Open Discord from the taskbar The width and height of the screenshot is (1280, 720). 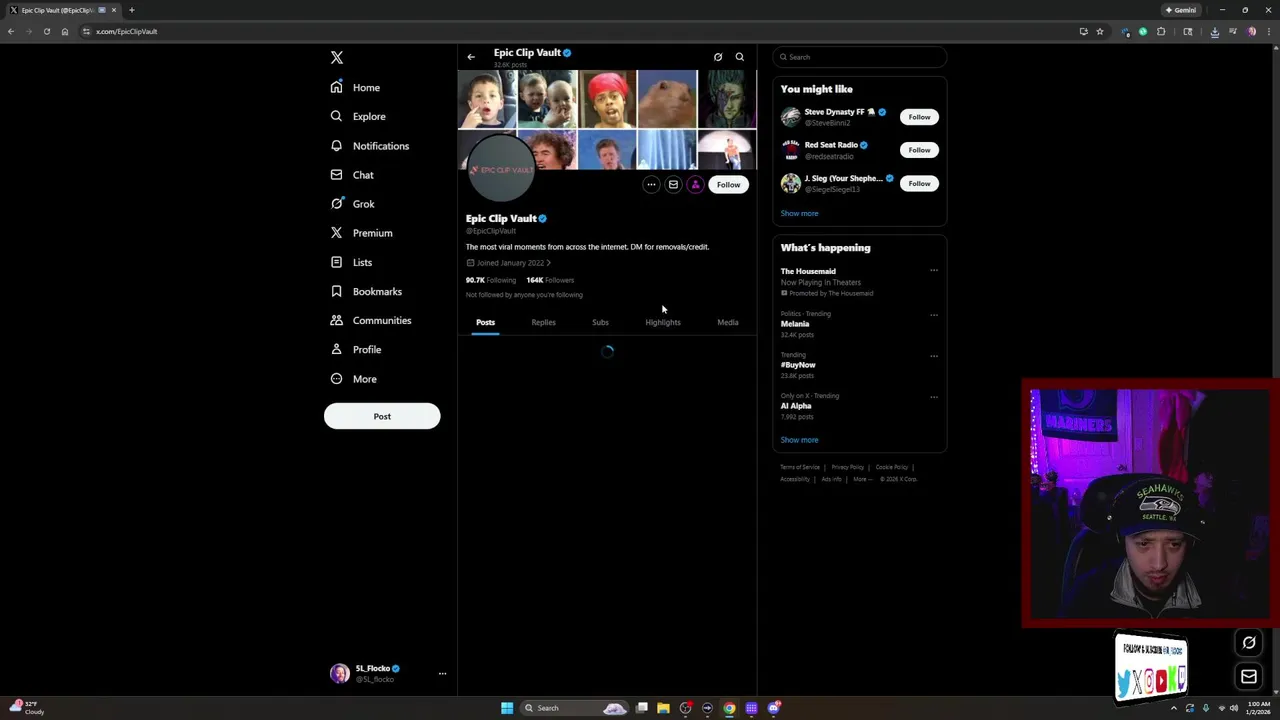773,708
